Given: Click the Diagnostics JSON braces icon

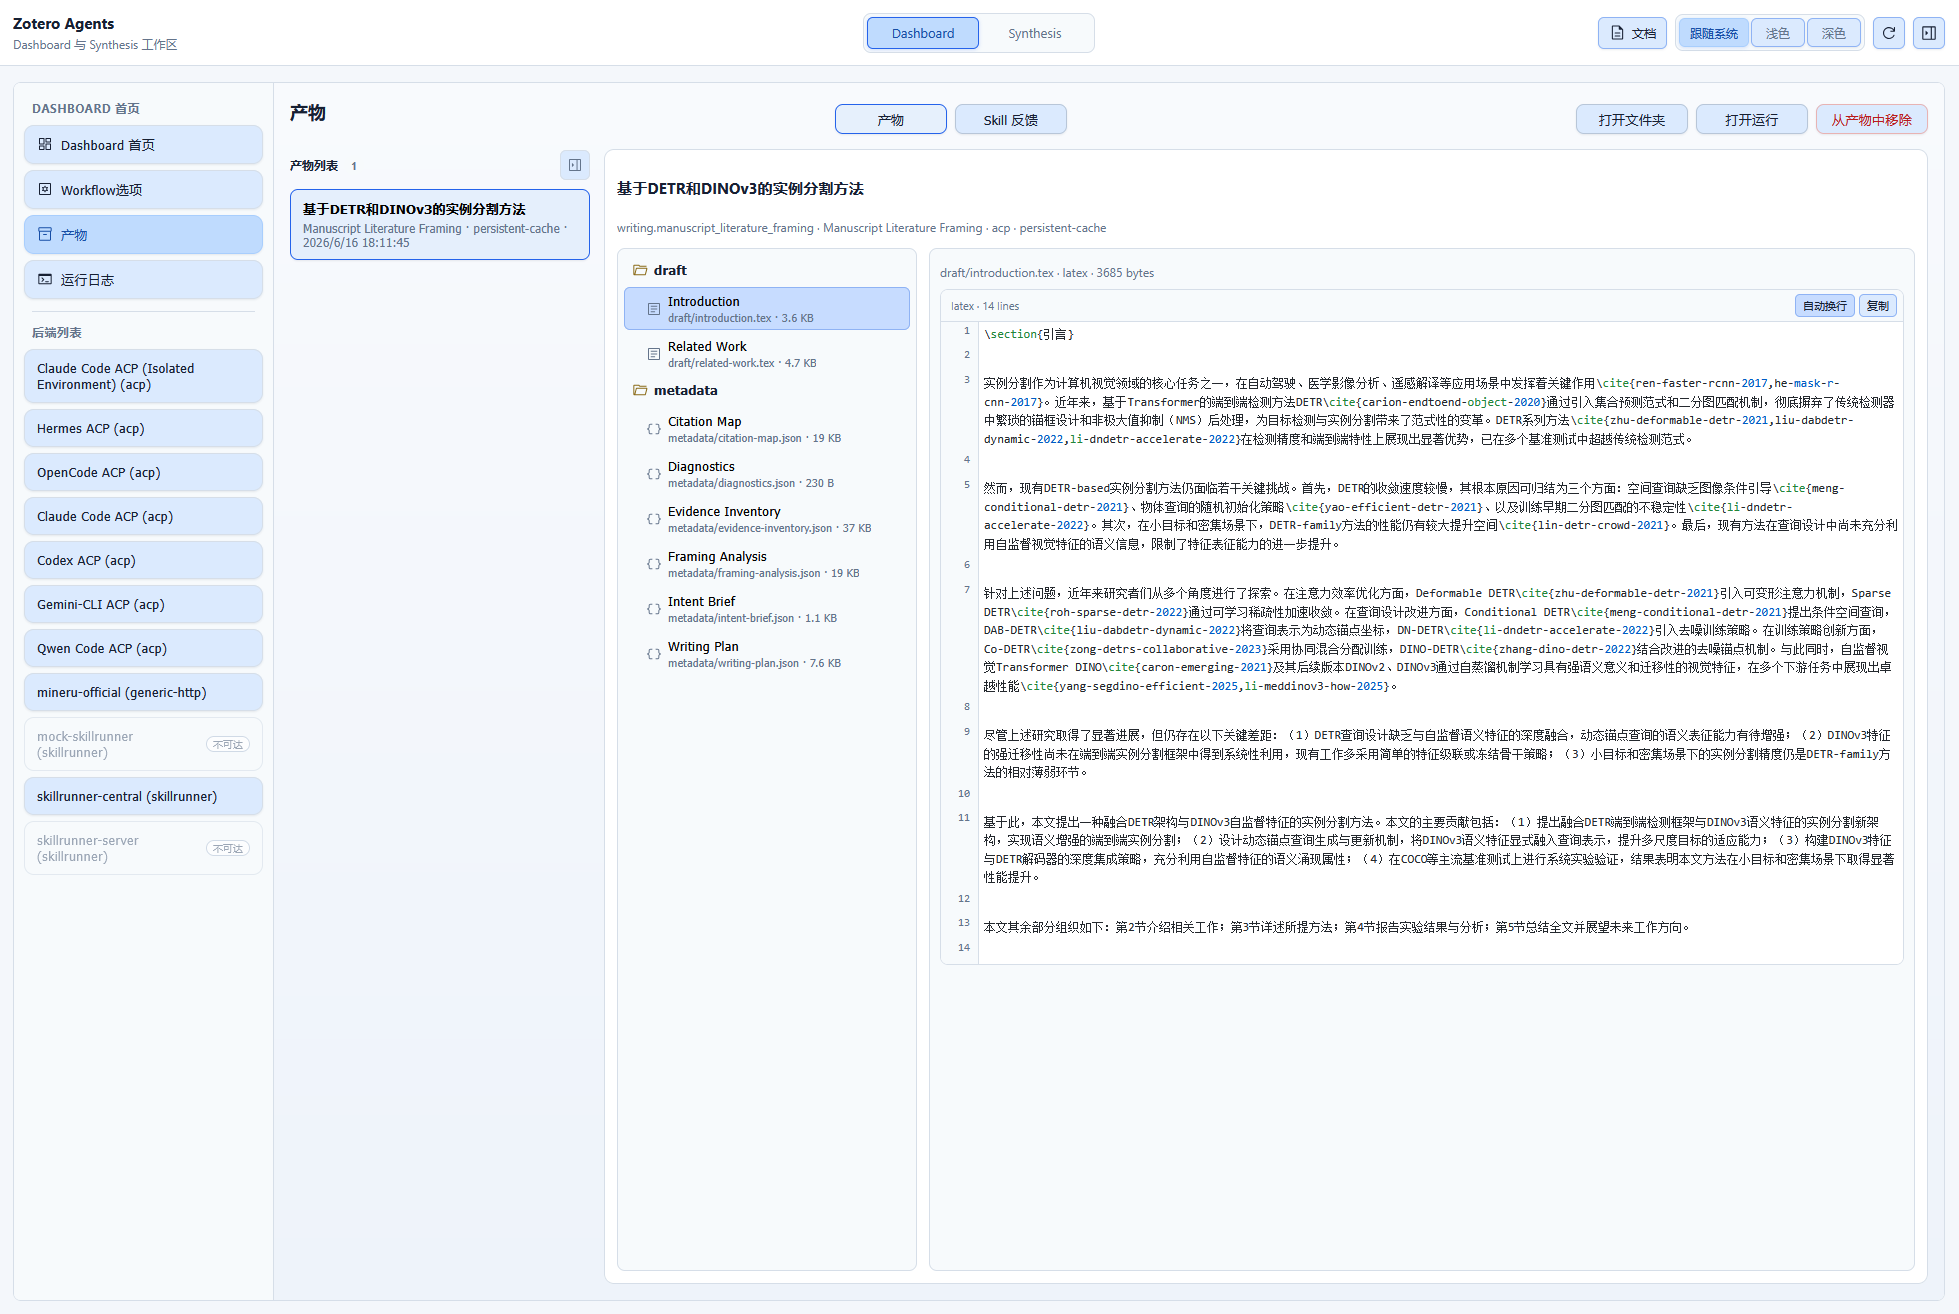Looking at the screenshot, I should click(653, 474).
